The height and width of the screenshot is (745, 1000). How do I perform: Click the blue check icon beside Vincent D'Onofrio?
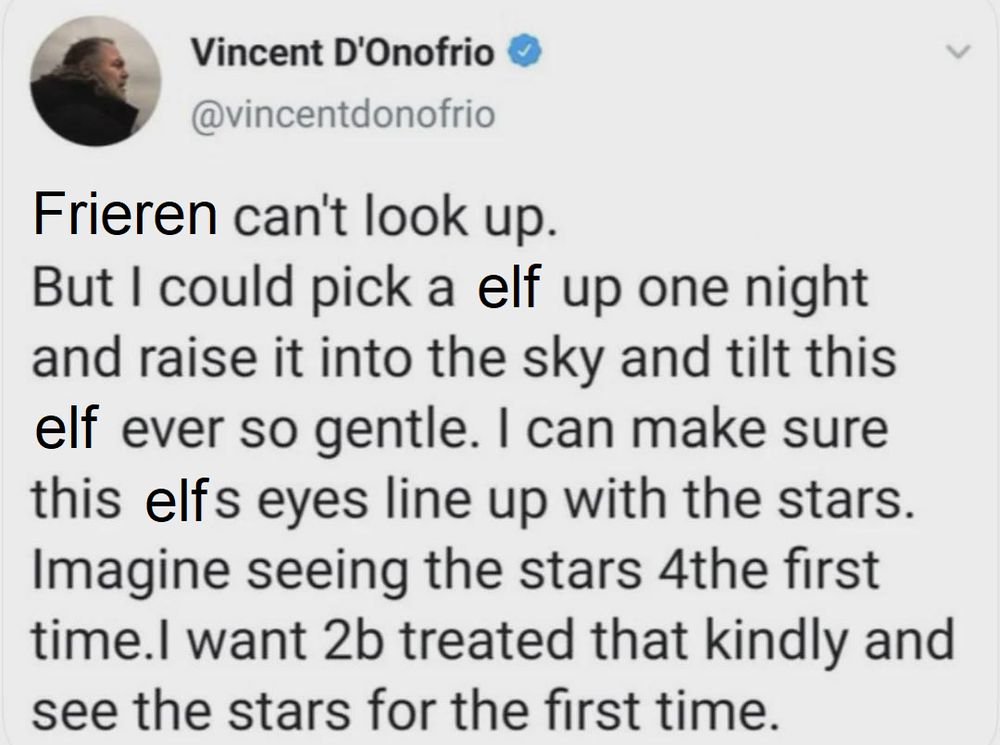526,52
